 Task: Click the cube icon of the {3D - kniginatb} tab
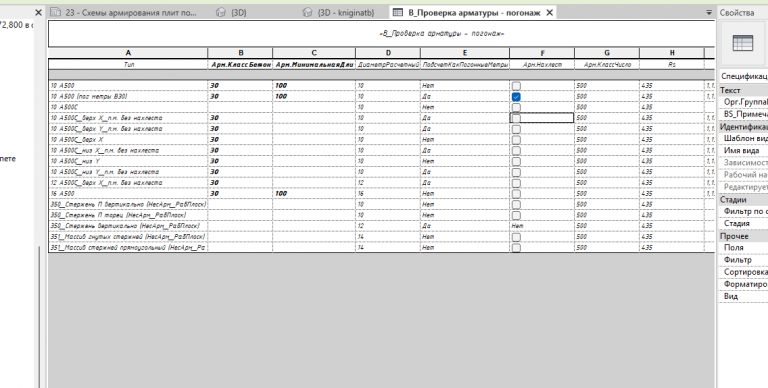(308, 13)
